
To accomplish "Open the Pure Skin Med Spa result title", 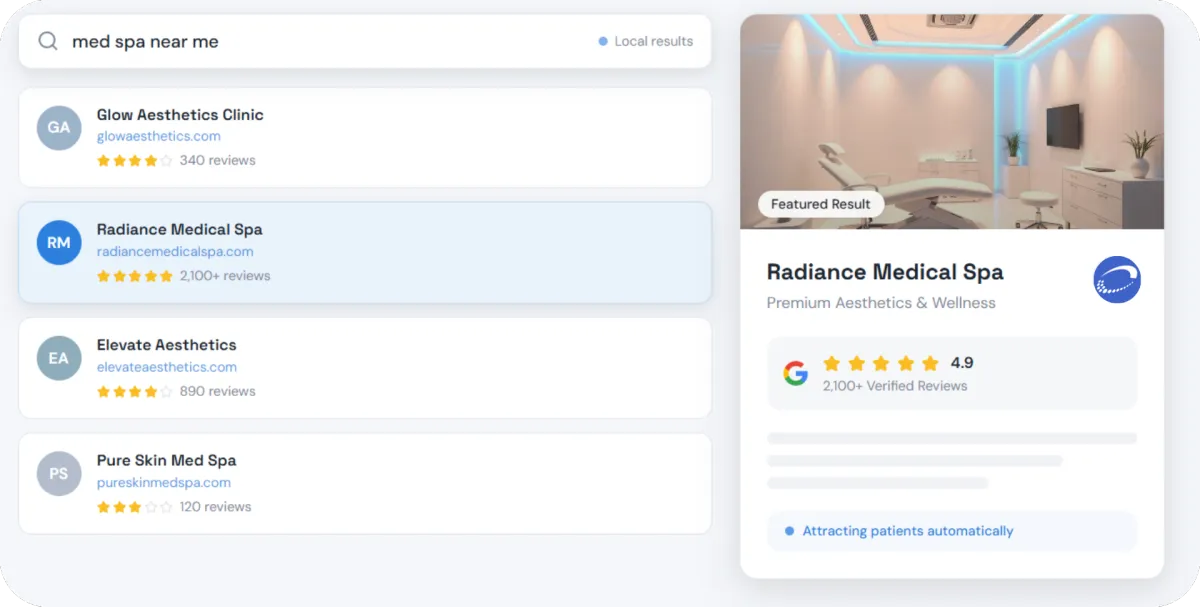I will point(167,460).
